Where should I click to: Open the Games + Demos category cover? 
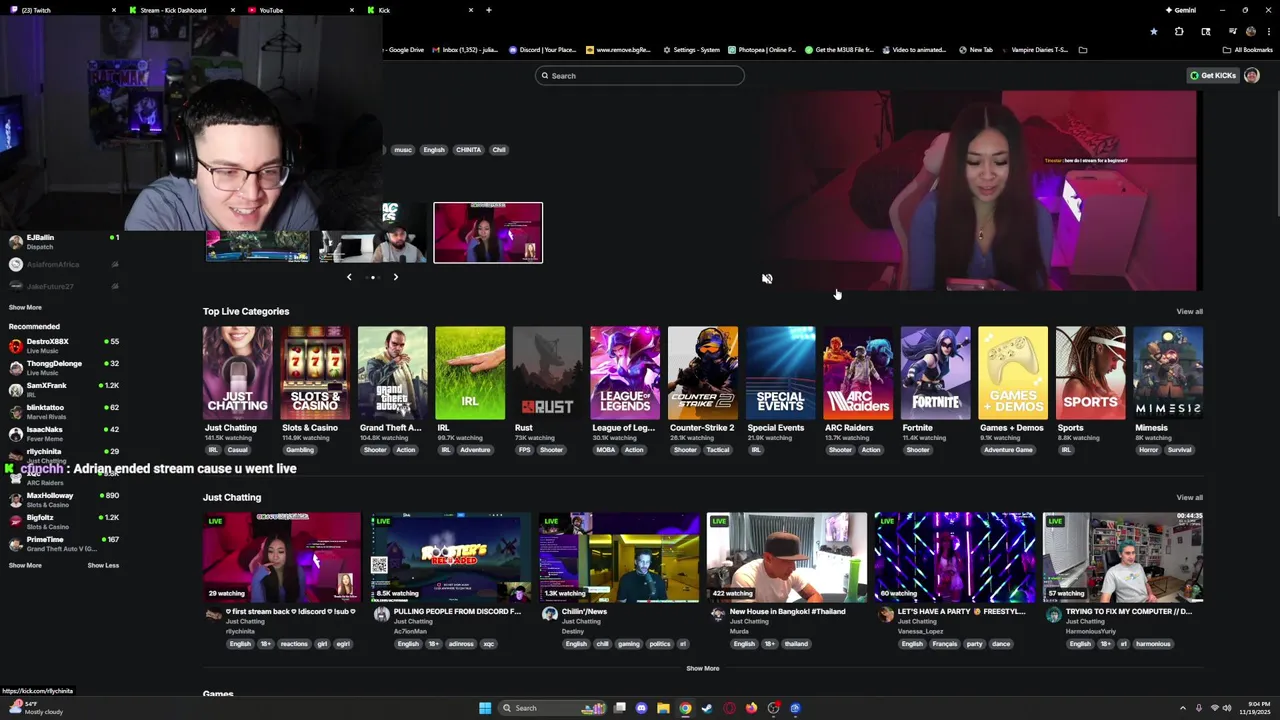click(x=1013, y=372)
